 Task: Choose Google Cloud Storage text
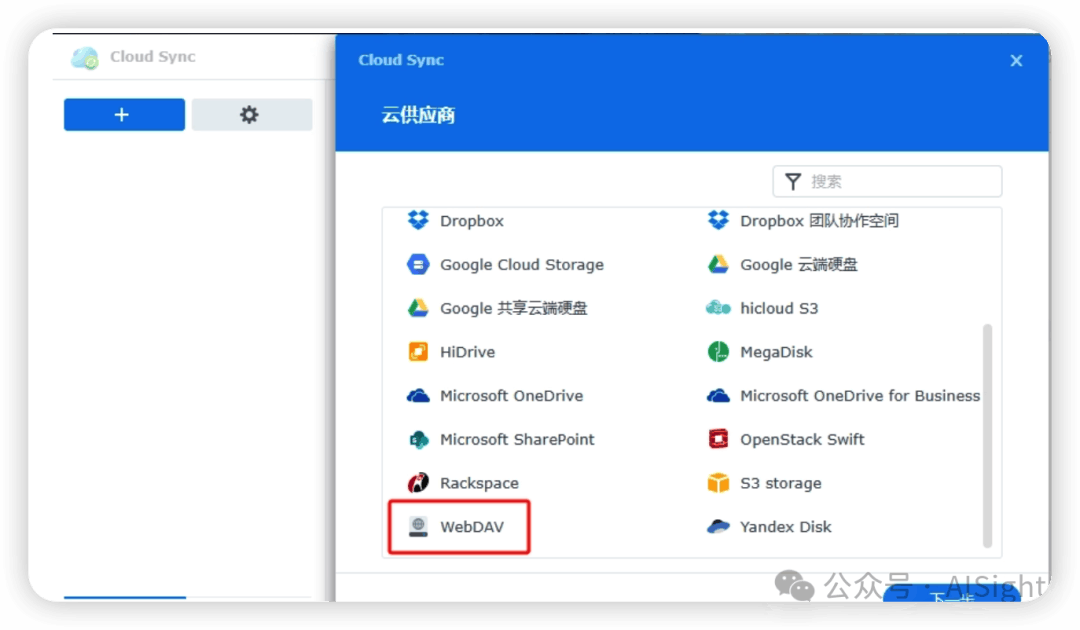click(521, 264)
